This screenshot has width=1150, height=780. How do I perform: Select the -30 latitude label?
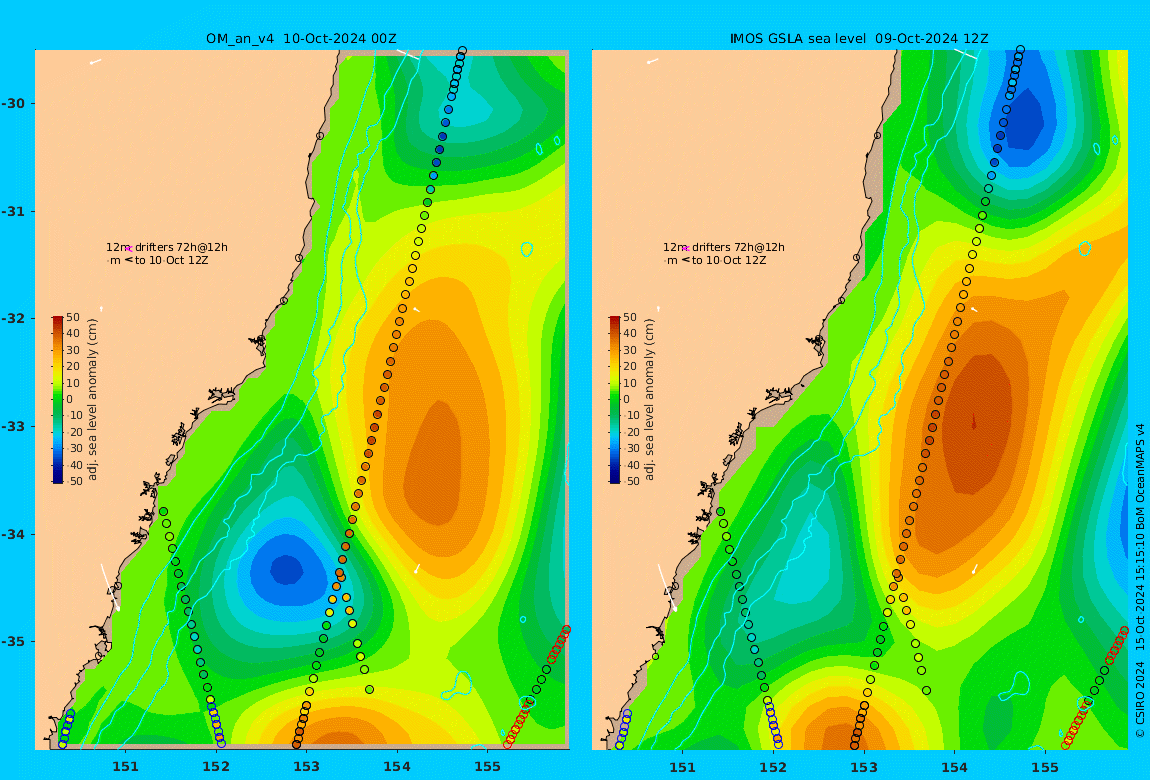click(13, 103)
